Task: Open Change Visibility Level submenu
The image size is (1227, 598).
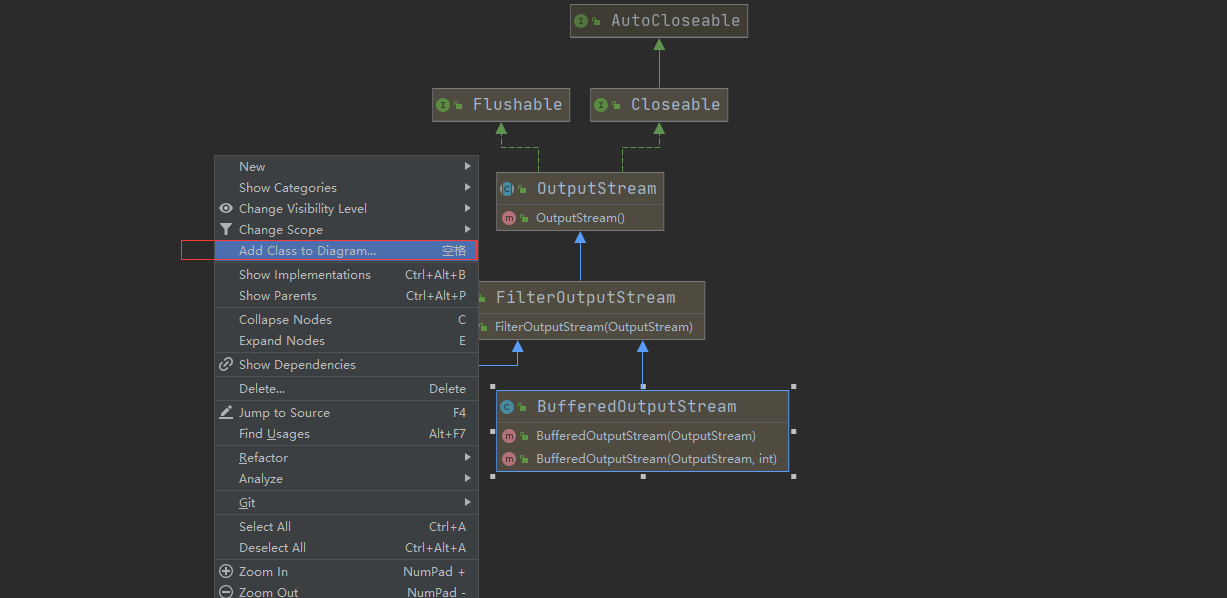Action: [346, 209]
